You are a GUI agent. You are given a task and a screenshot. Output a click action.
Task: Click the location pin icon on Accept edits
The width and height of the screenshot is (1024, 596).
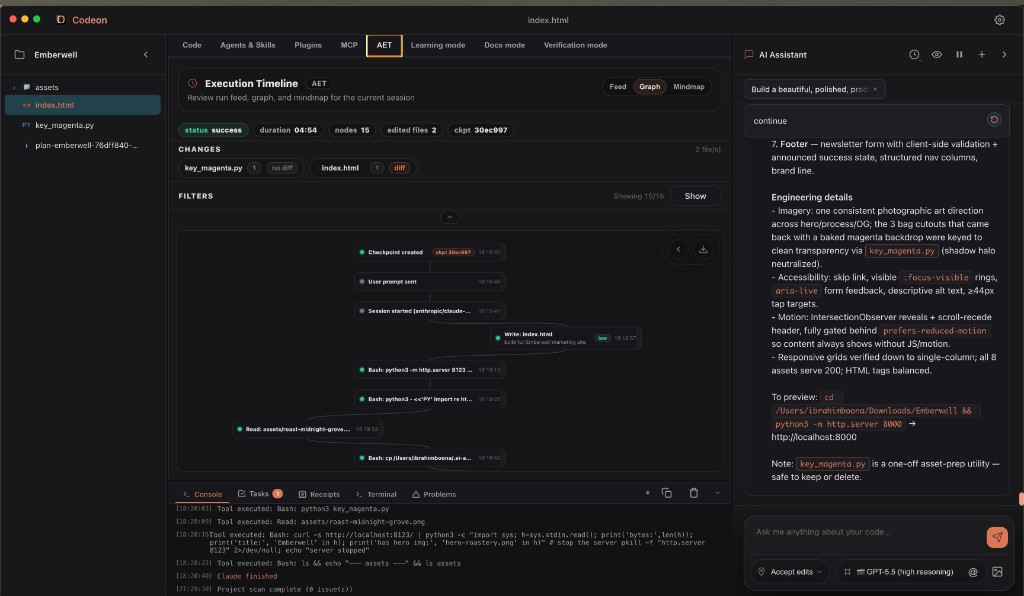coord(761,572)
